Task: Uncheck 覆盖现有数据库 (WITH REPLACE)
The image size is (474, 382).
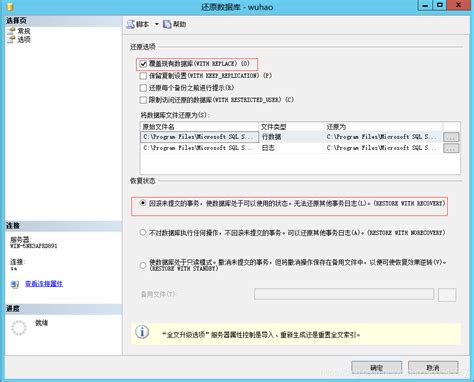Action: 143,64
